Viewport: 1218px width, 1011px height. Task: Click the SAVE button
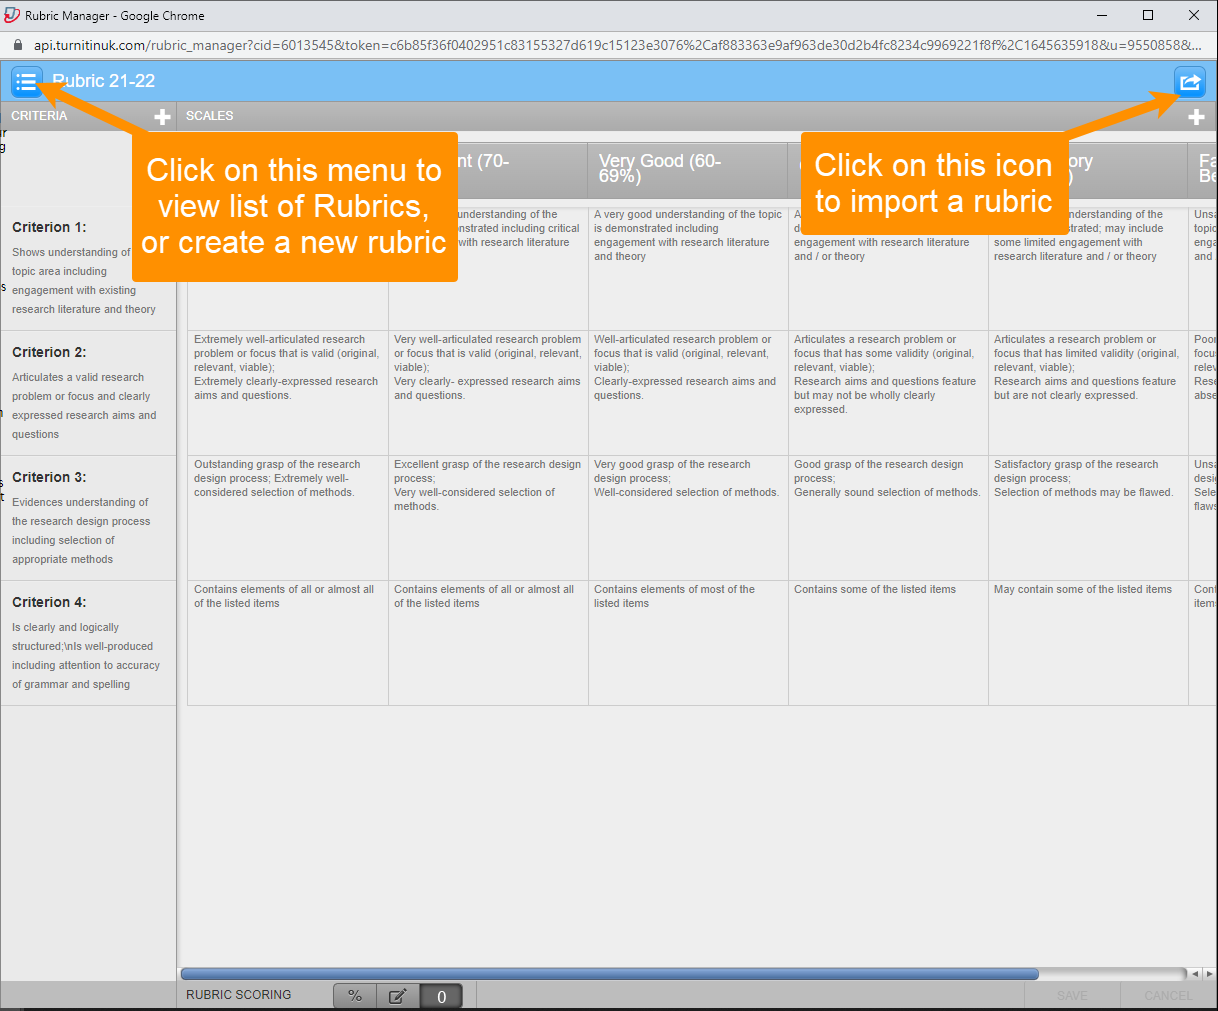pyautogui.click(x=1071, y=995)
